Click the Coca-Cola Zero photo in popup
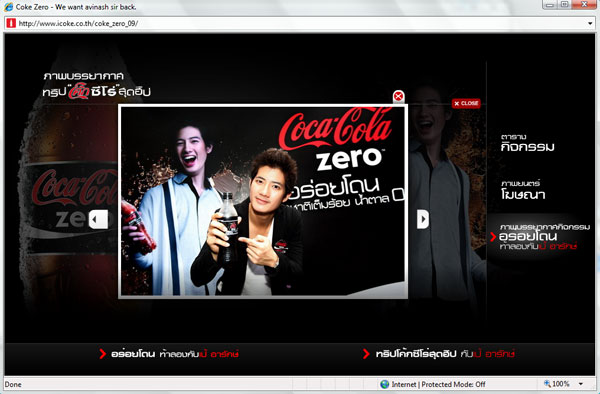600x394 pixels. [263, 201]
